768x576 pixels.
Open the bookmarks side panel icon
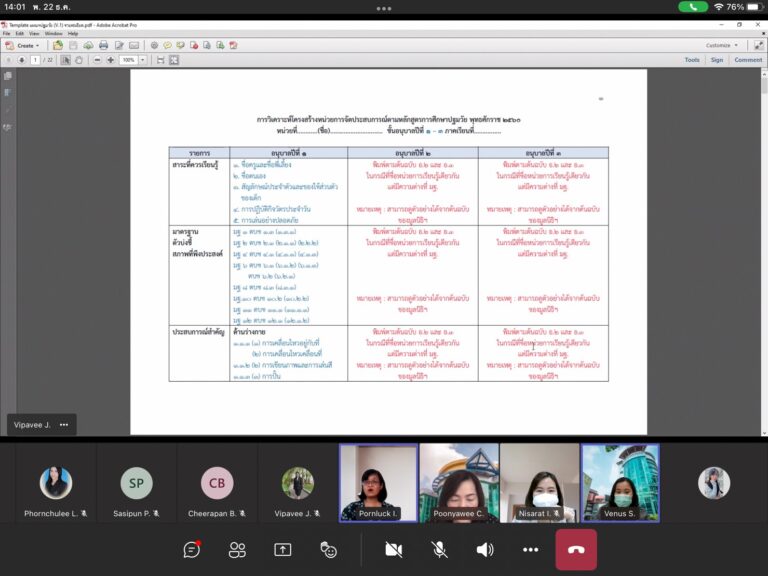point(8,93)
